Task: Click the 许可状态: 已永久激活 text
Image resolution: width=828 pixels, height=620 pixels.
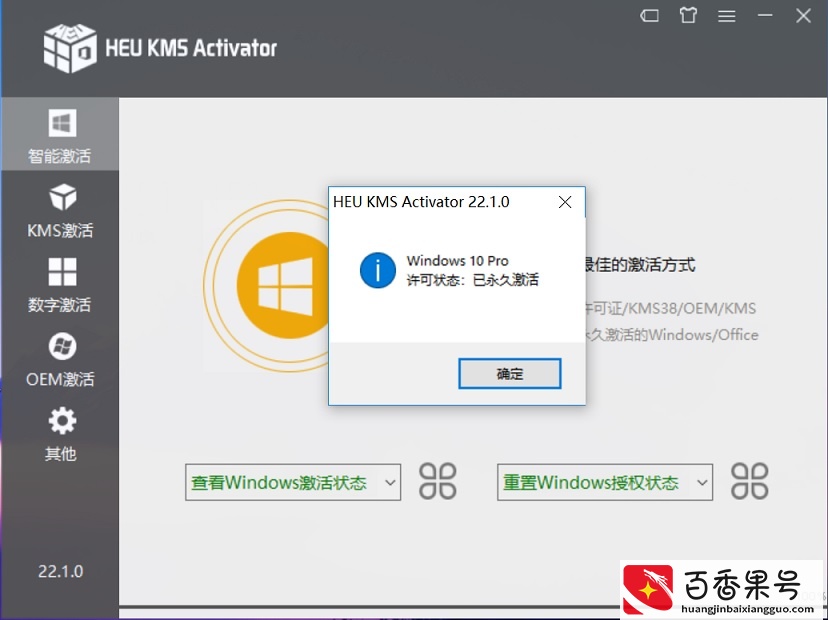Action: 473,280
